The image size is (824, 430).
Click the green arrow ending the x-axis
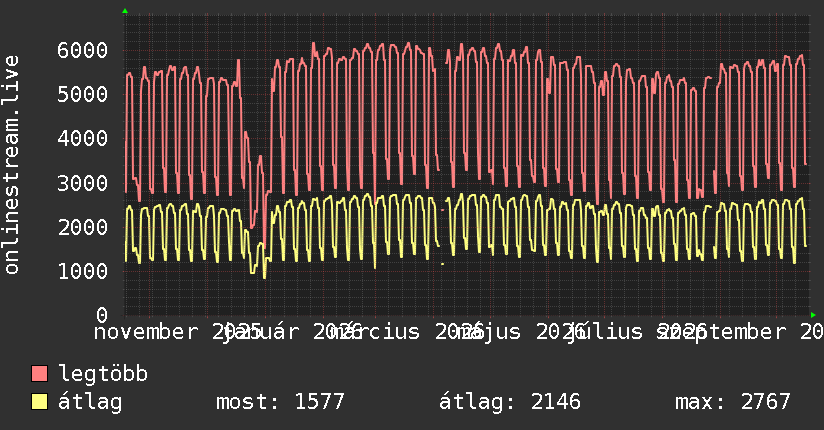click(813, 315)
